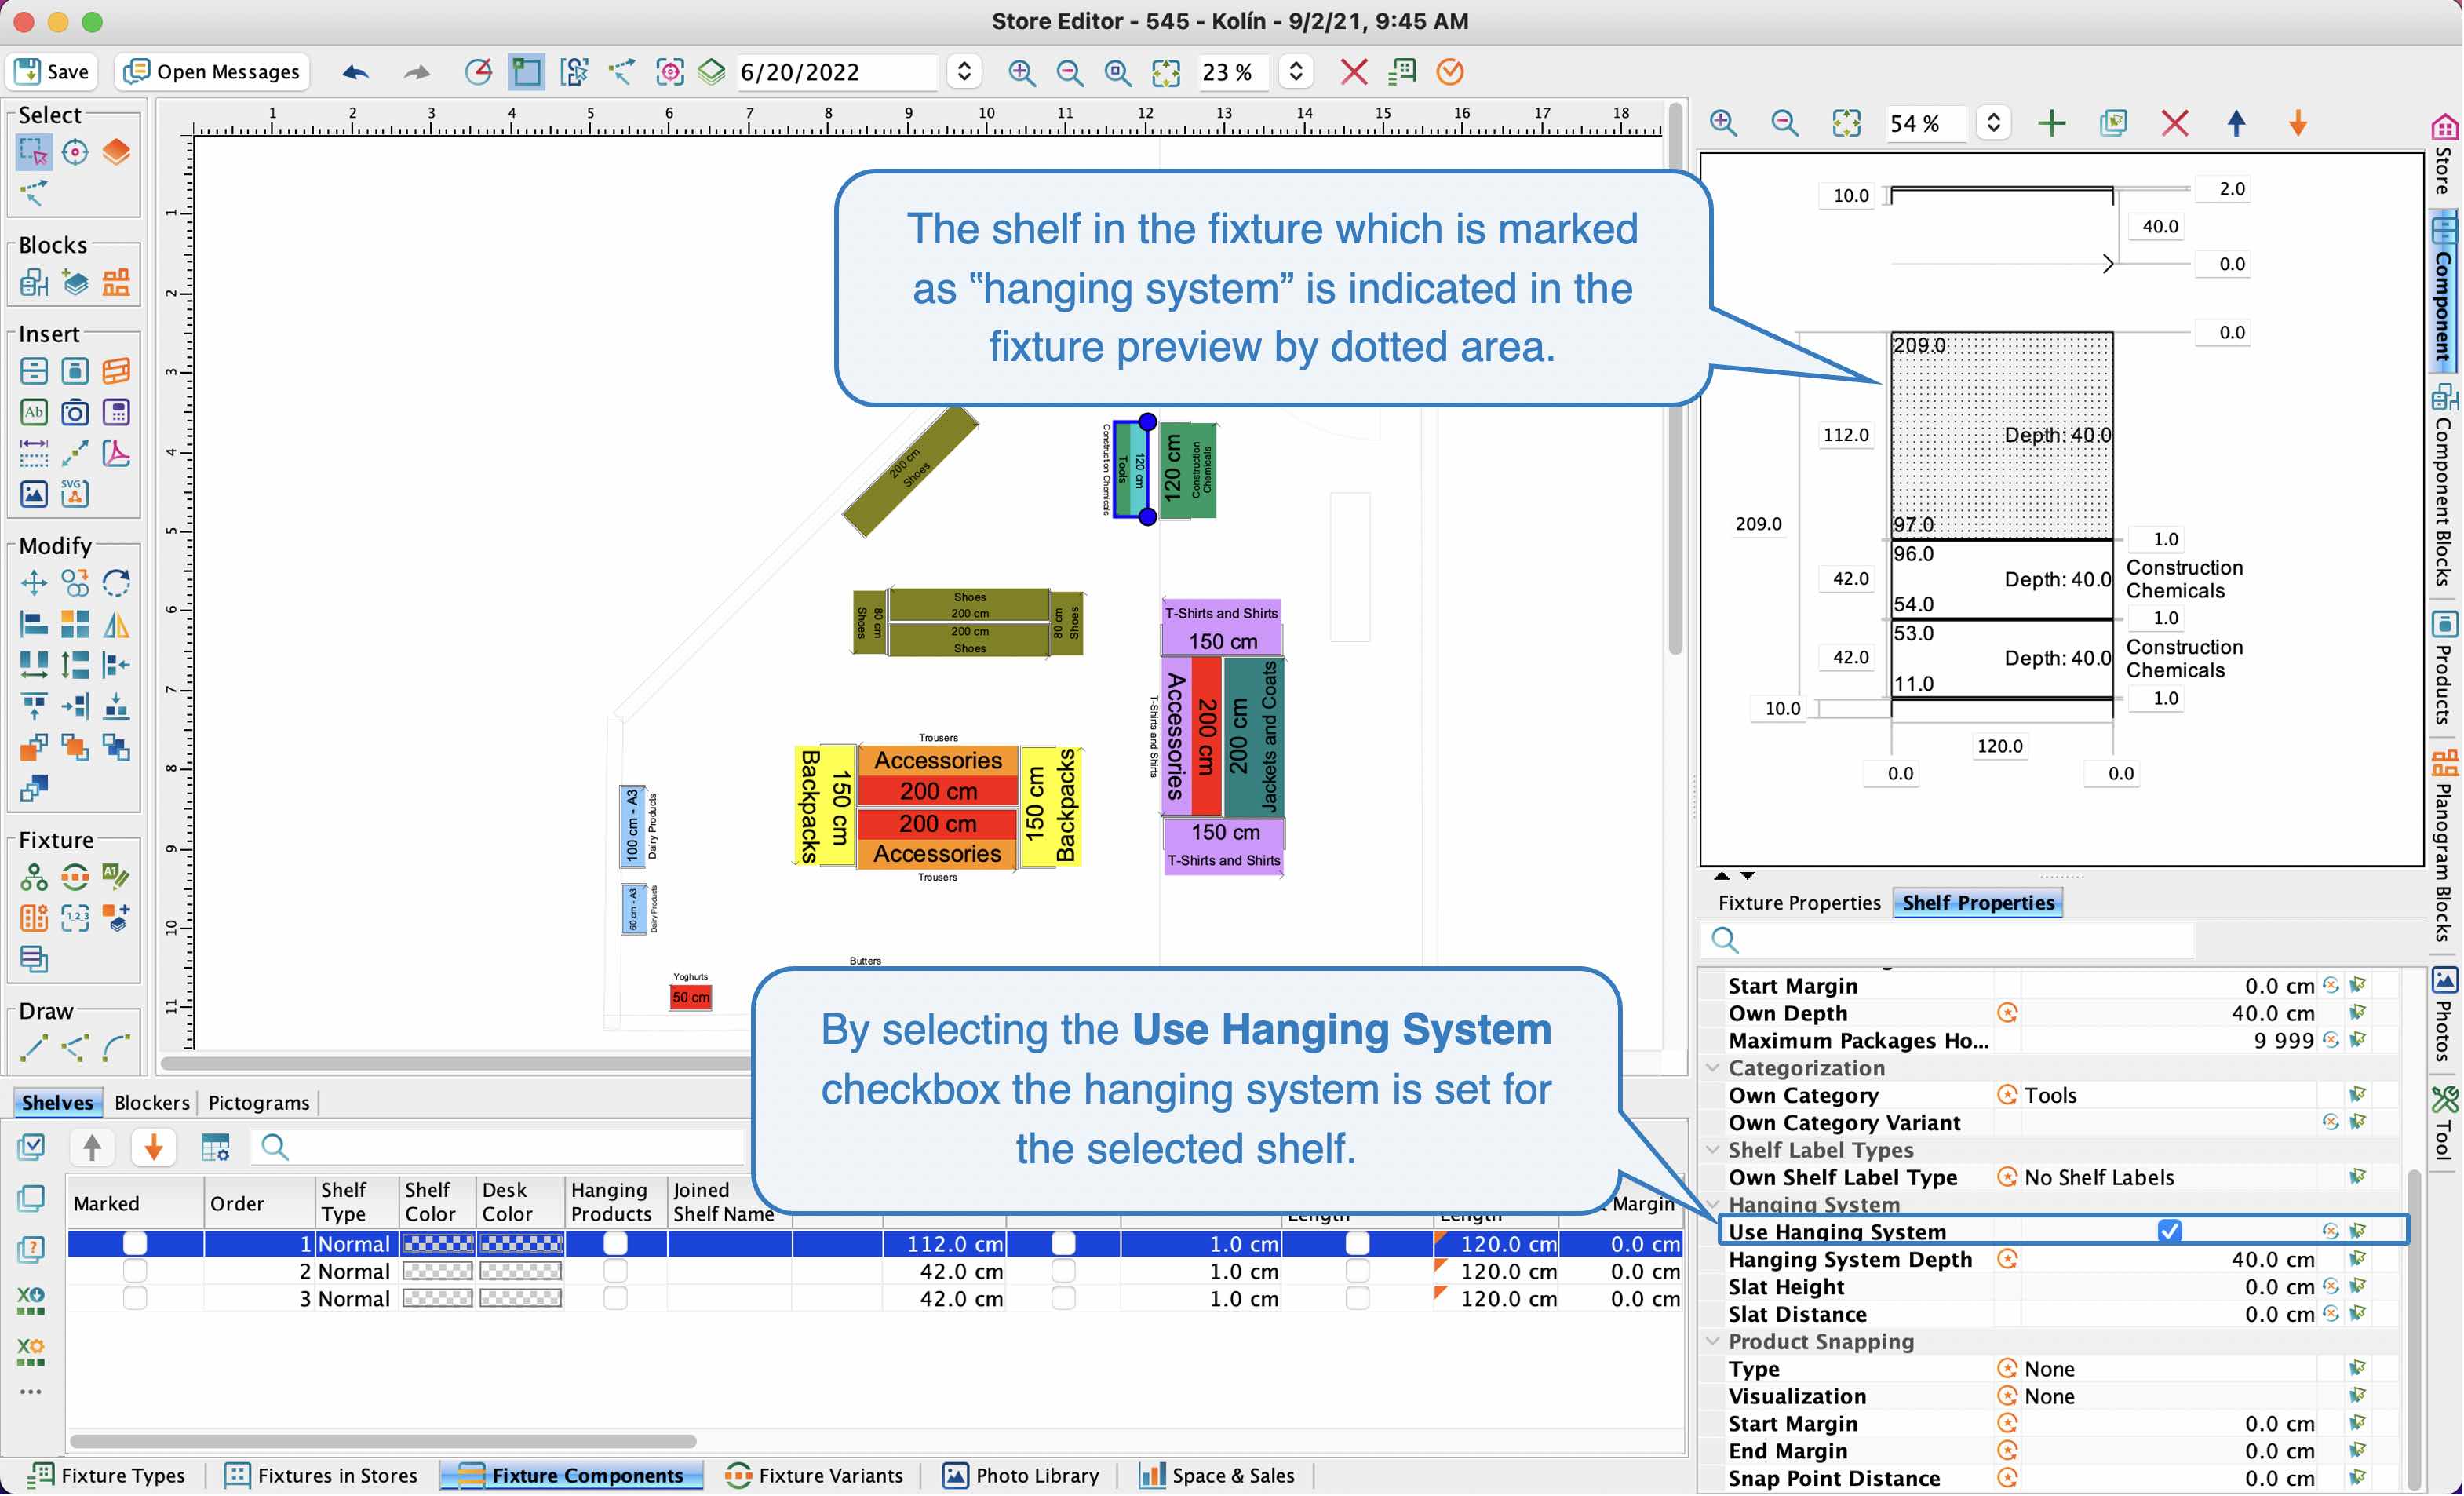This screenshot has height=1496, width=2464.
Task: Toggle Hanging Products checkbox in shelf row 3
Action: pyautogui.click(x=615, y=1299)
